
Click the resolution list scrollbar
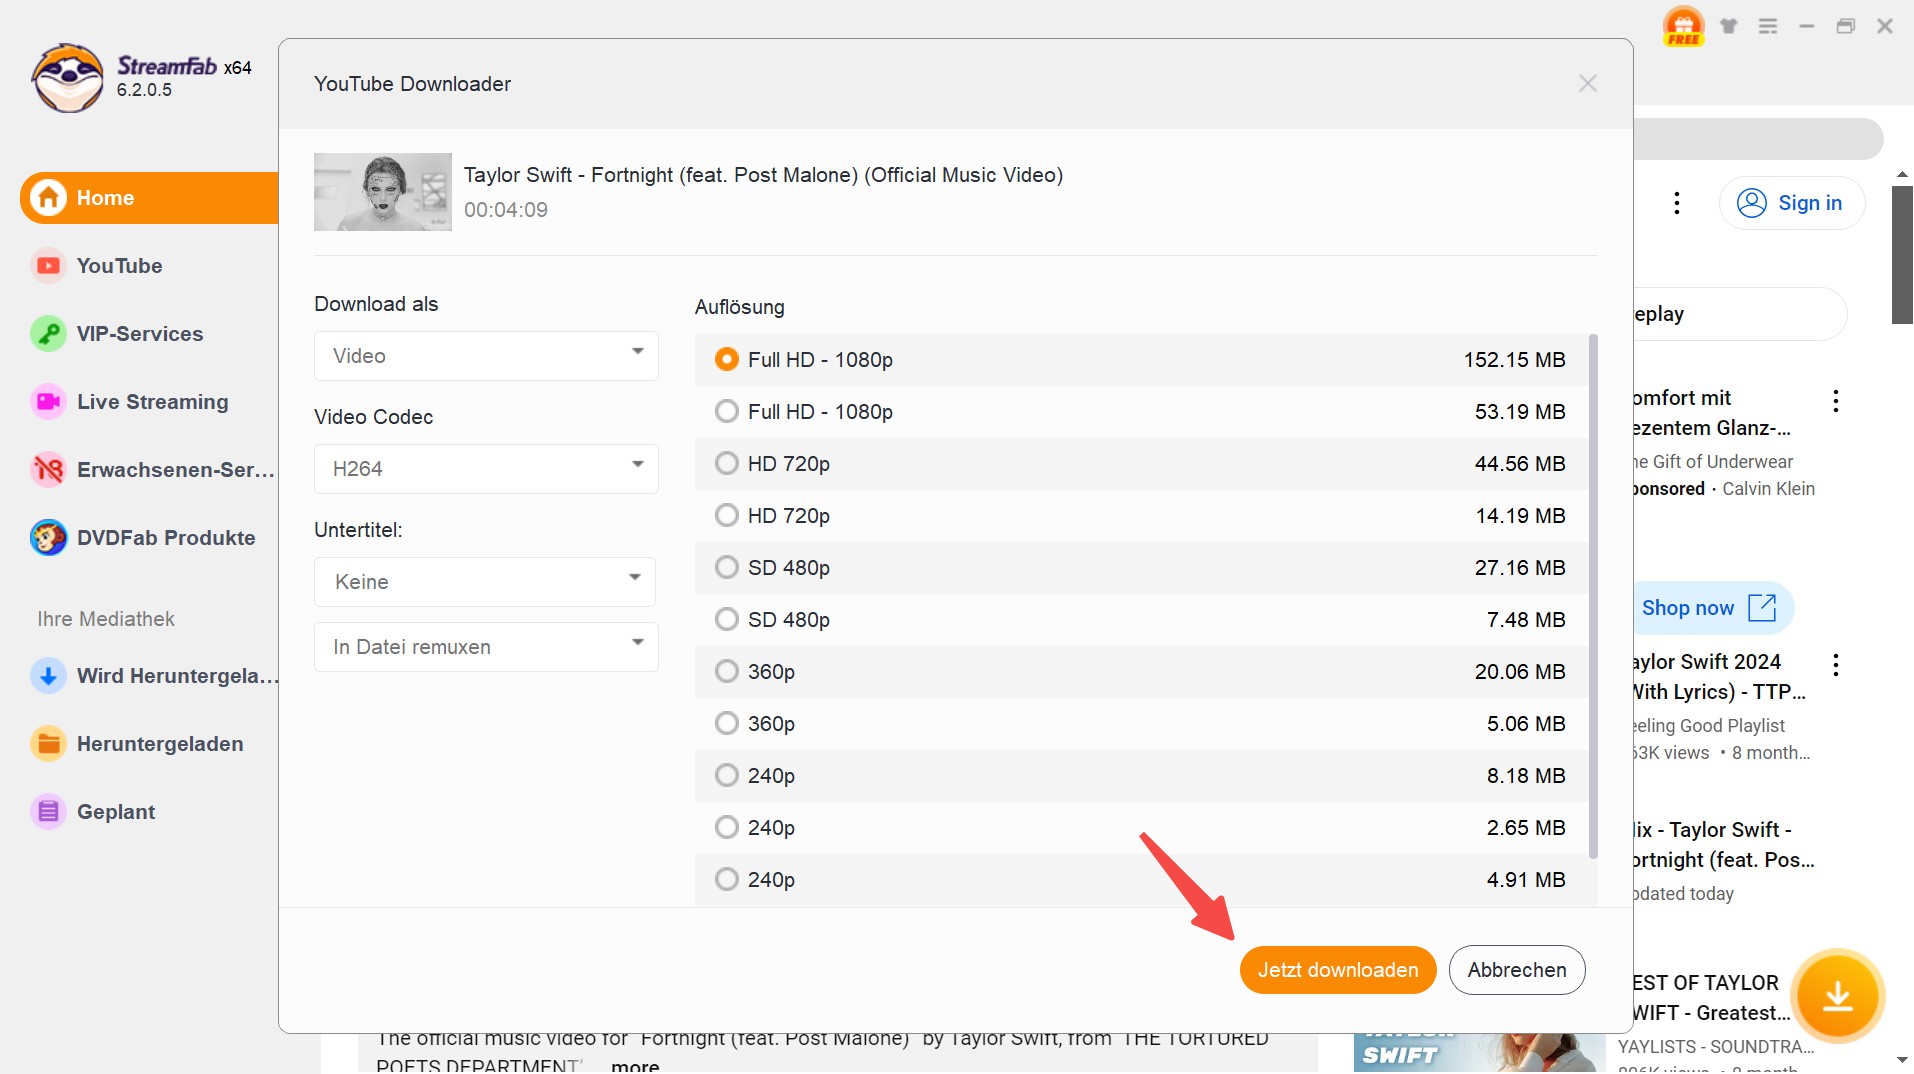pos(1593,598)
